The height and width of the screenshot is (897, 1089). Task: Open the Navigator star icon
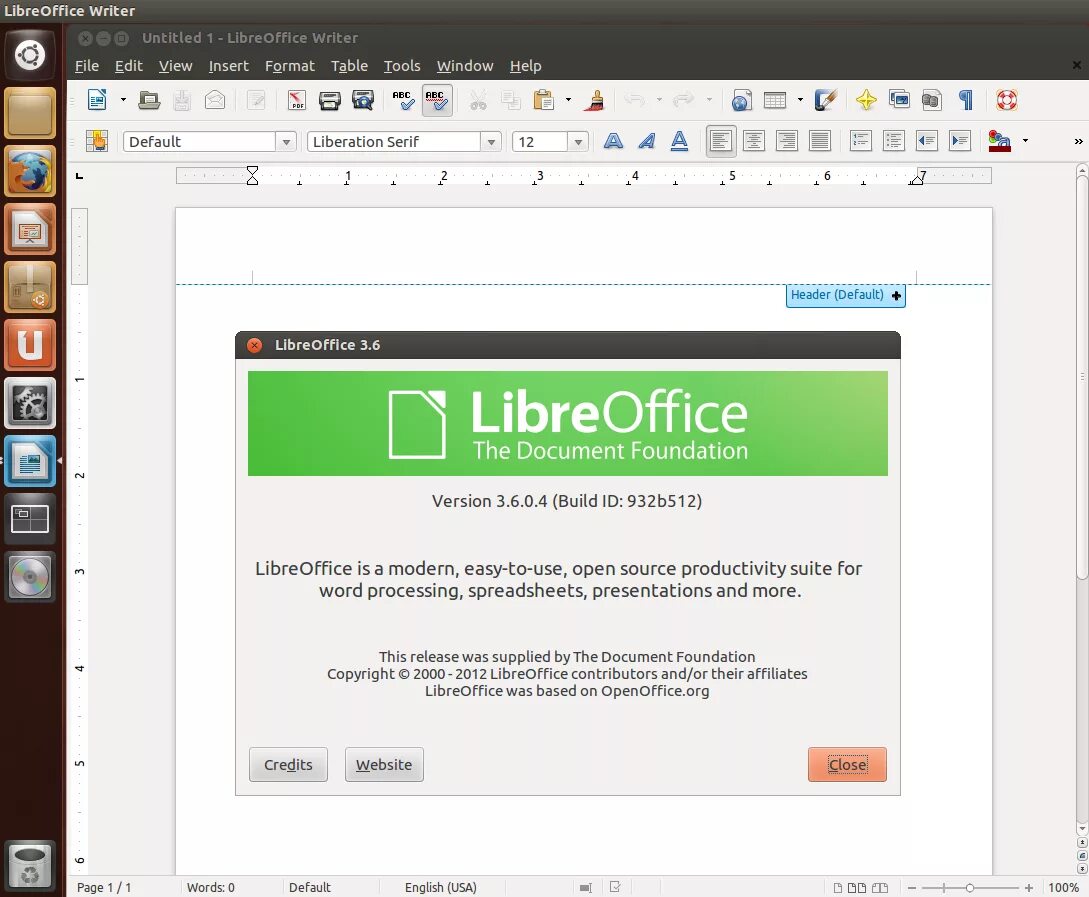tap(866, 100)
